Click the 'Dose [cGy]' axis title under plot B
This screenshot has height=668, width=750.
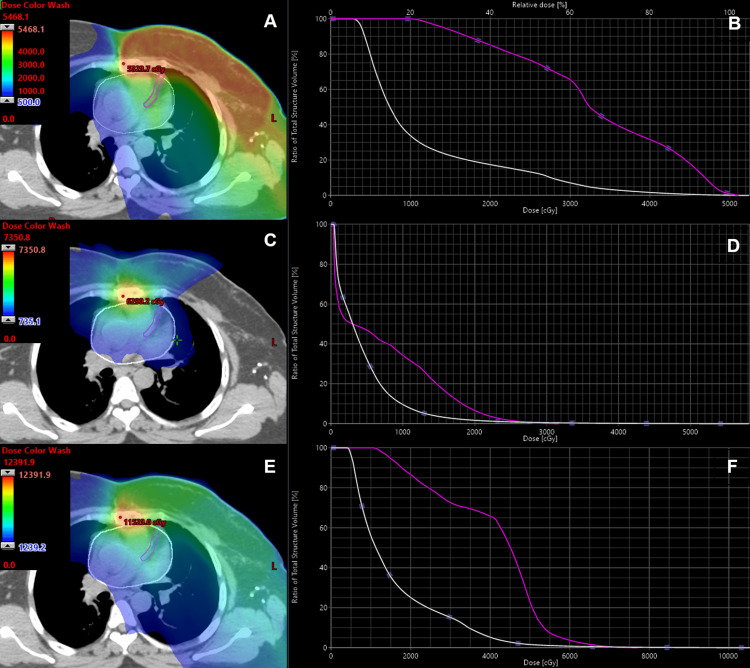(x=540, y=210)
